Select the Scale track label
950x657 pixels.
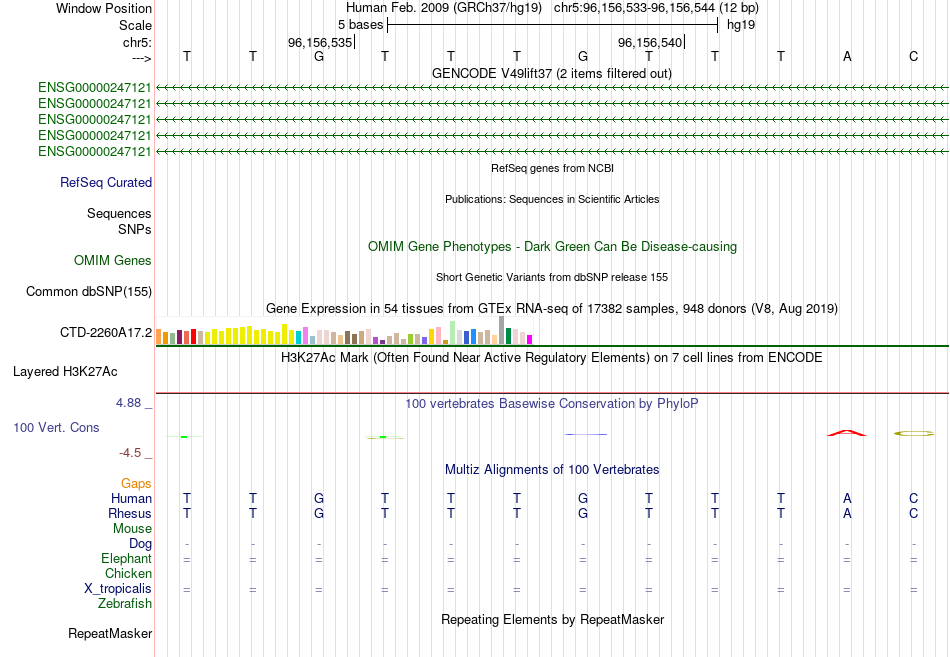click(135, 25)
